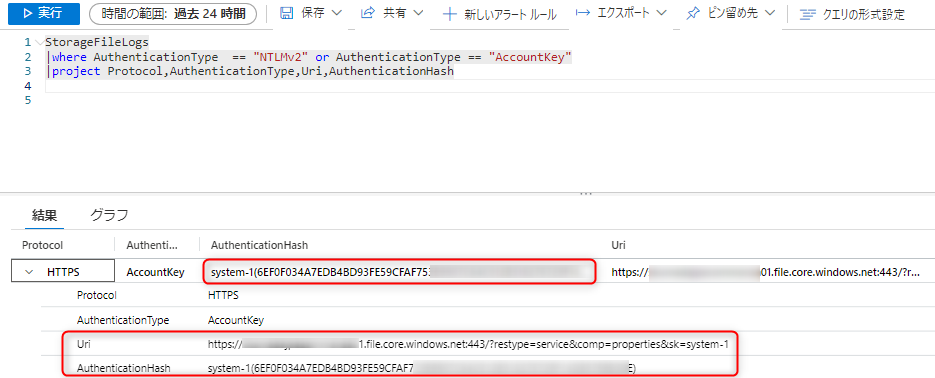Open the 時間の範囲 過去24時間 picker

(172, 14)
